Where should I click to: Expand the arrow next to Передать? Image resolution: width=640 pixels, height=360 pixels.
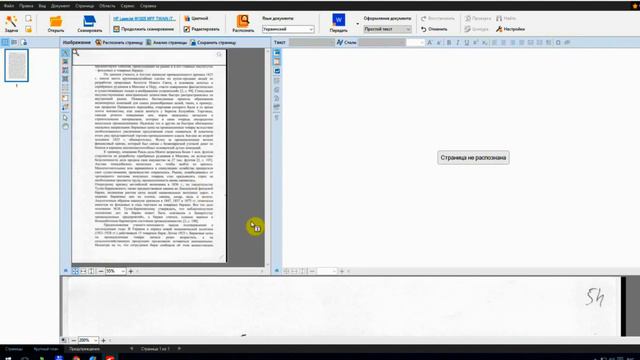point(358,24)
